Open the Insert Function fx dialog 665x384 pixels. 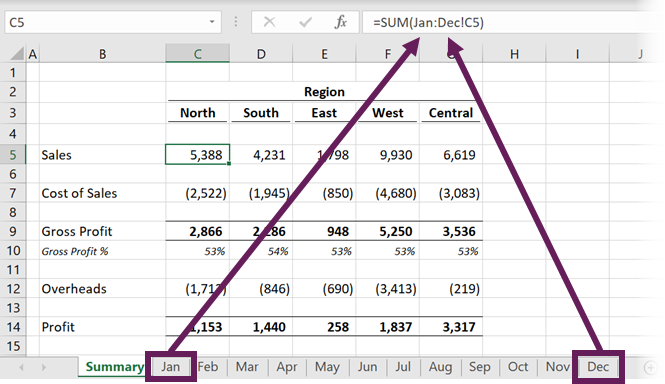coord(341,22)
